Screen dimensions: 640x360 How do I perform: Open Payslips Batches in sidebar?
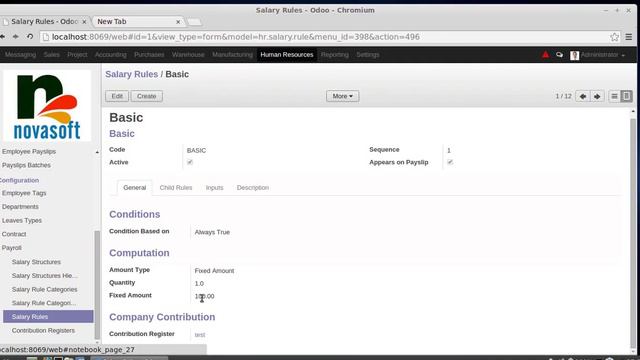tap(26, 165)
